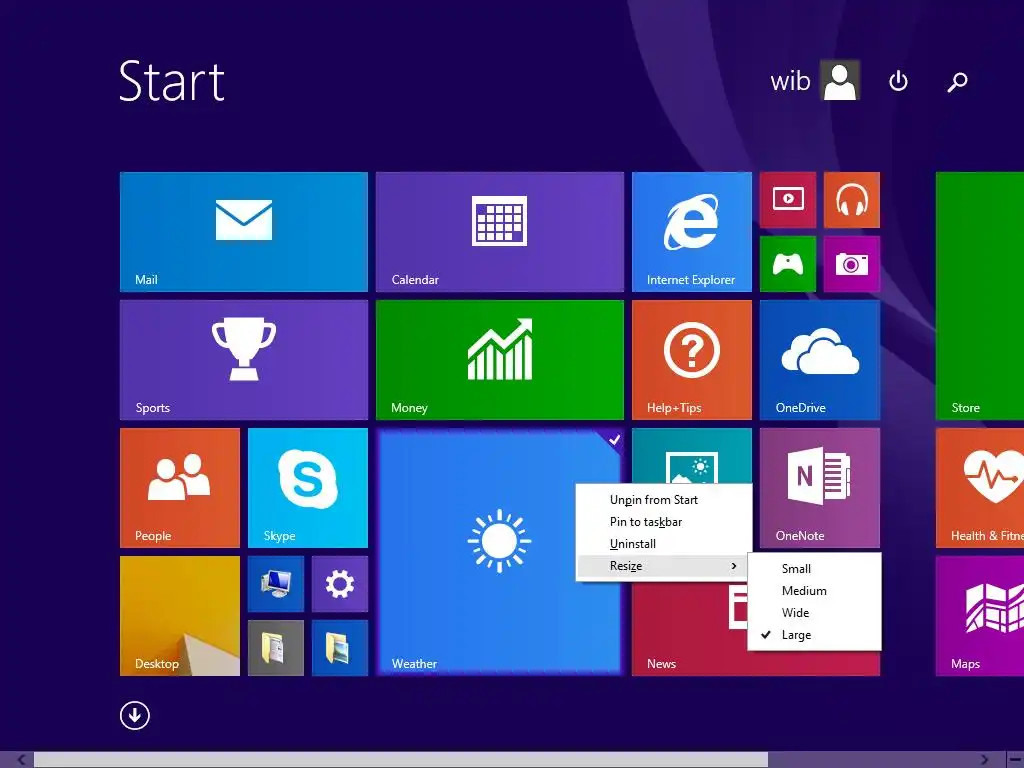Open the small PC Settings gear tile

pyautogui.click(x=340, y=584)
